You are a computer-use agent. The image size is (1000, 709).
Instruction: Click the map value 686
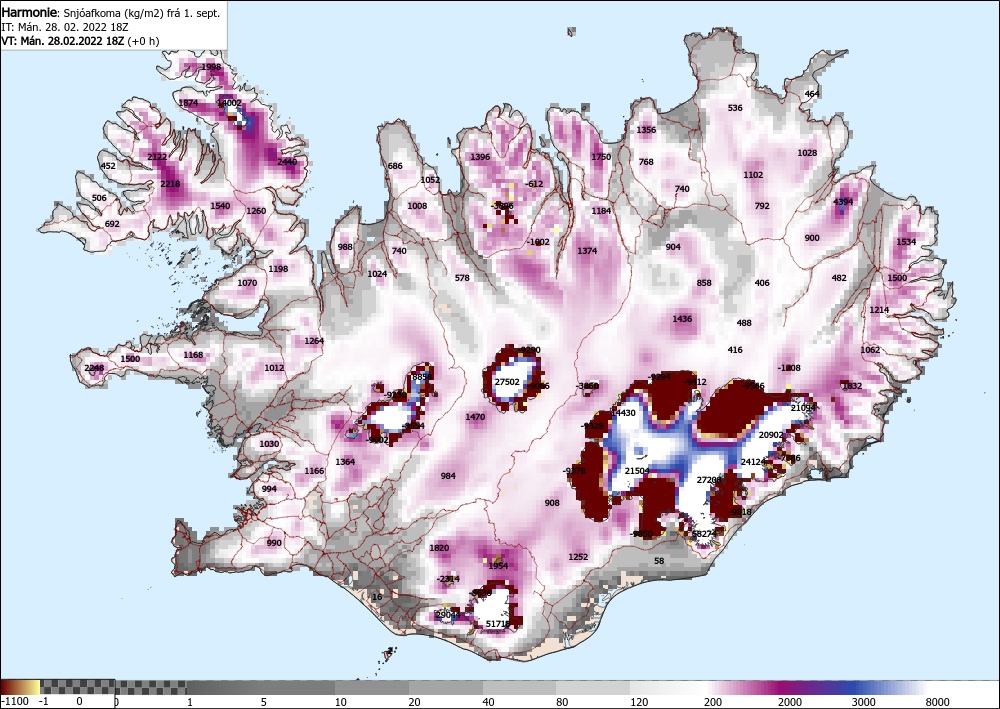(x=395, y=166)
